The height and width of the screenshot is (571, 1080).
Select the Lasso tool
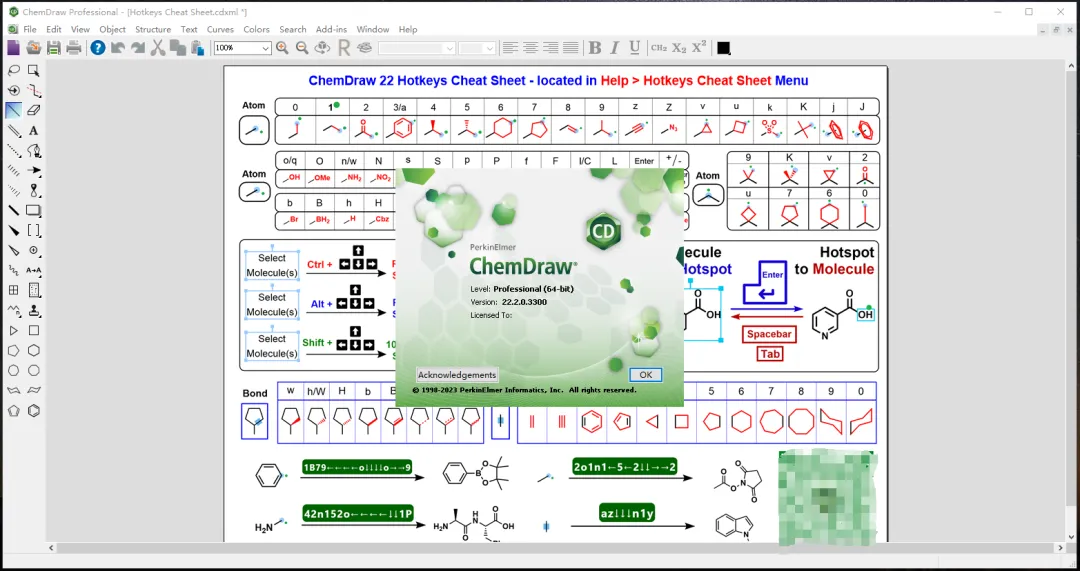14,70
